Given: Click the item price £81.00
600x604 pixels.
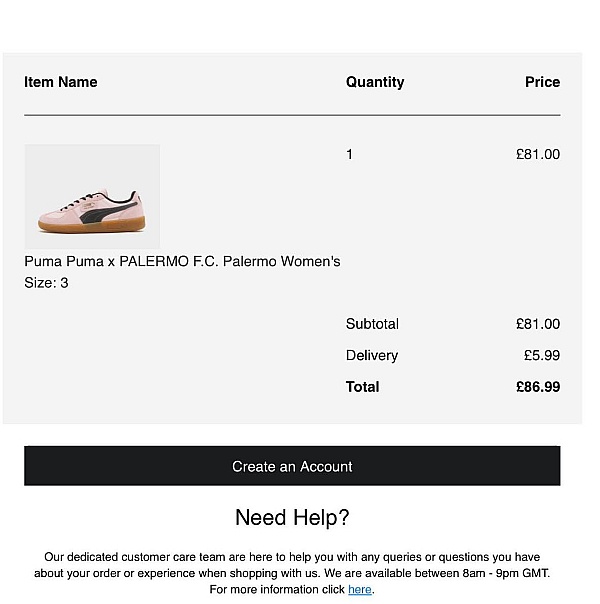Looking at the screenshot, I should pos(538,154).
